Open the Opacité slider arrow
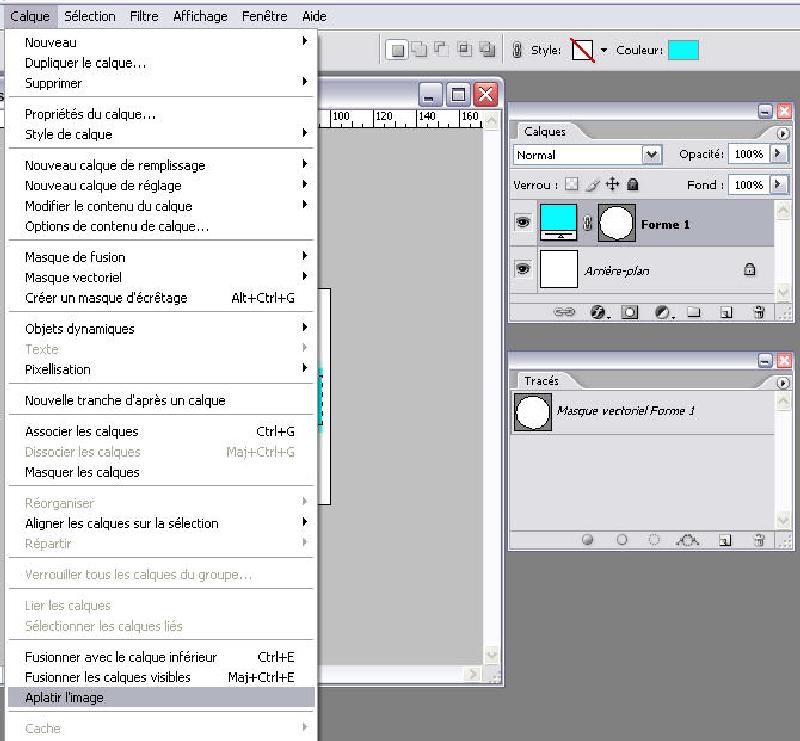This screenshot has width=800, height=741. click(x=778, y=154)
